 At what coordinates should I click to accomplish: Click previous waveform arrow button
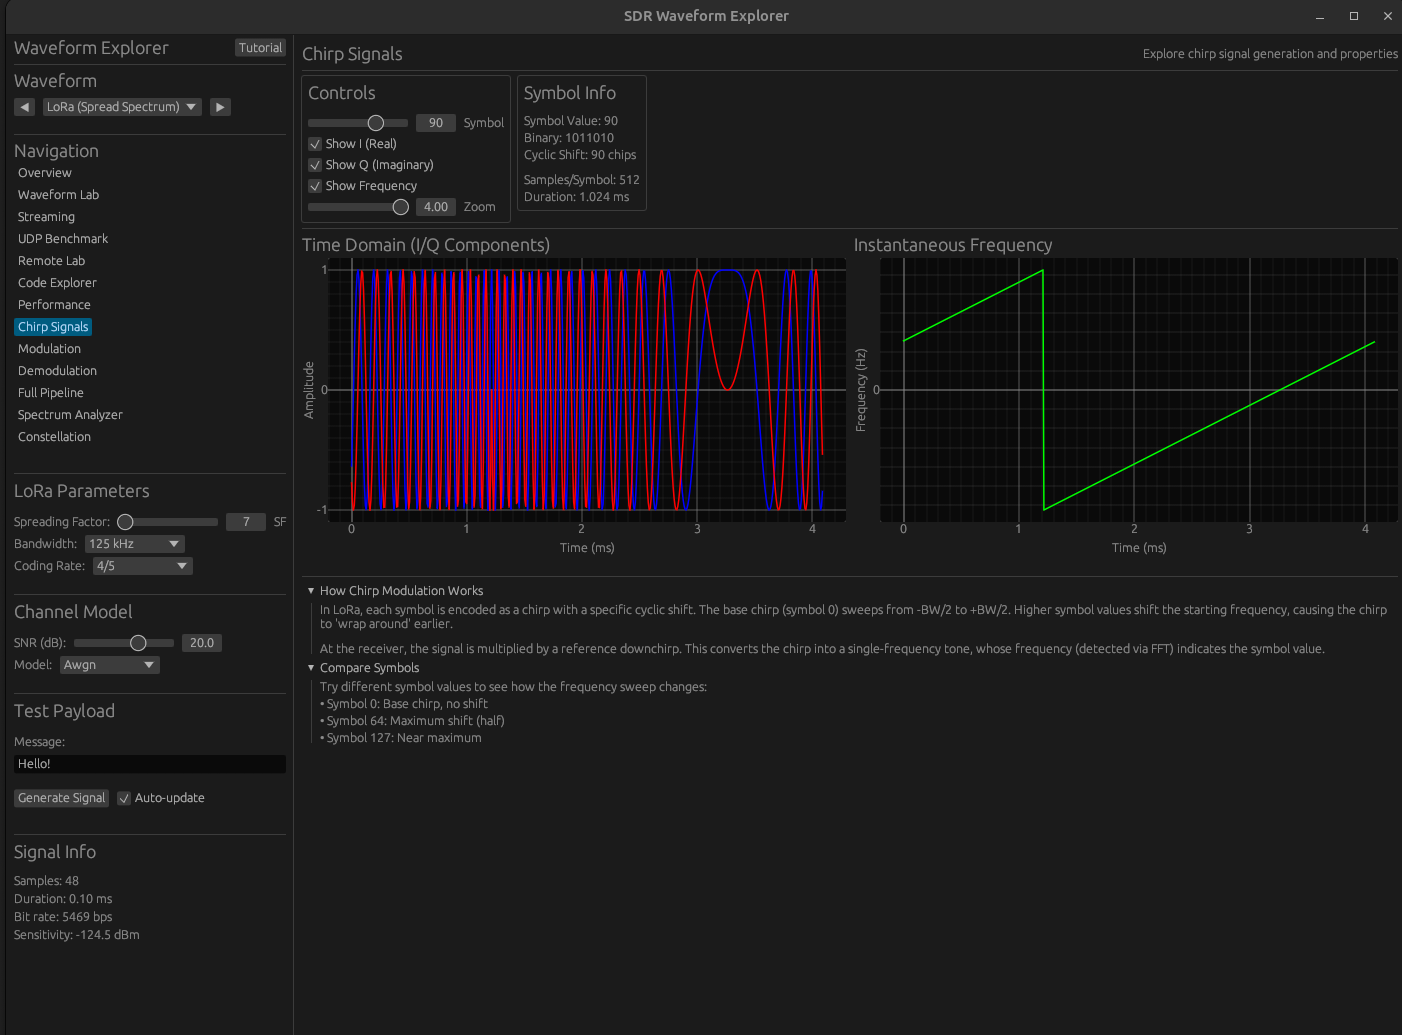click(25, 107)
